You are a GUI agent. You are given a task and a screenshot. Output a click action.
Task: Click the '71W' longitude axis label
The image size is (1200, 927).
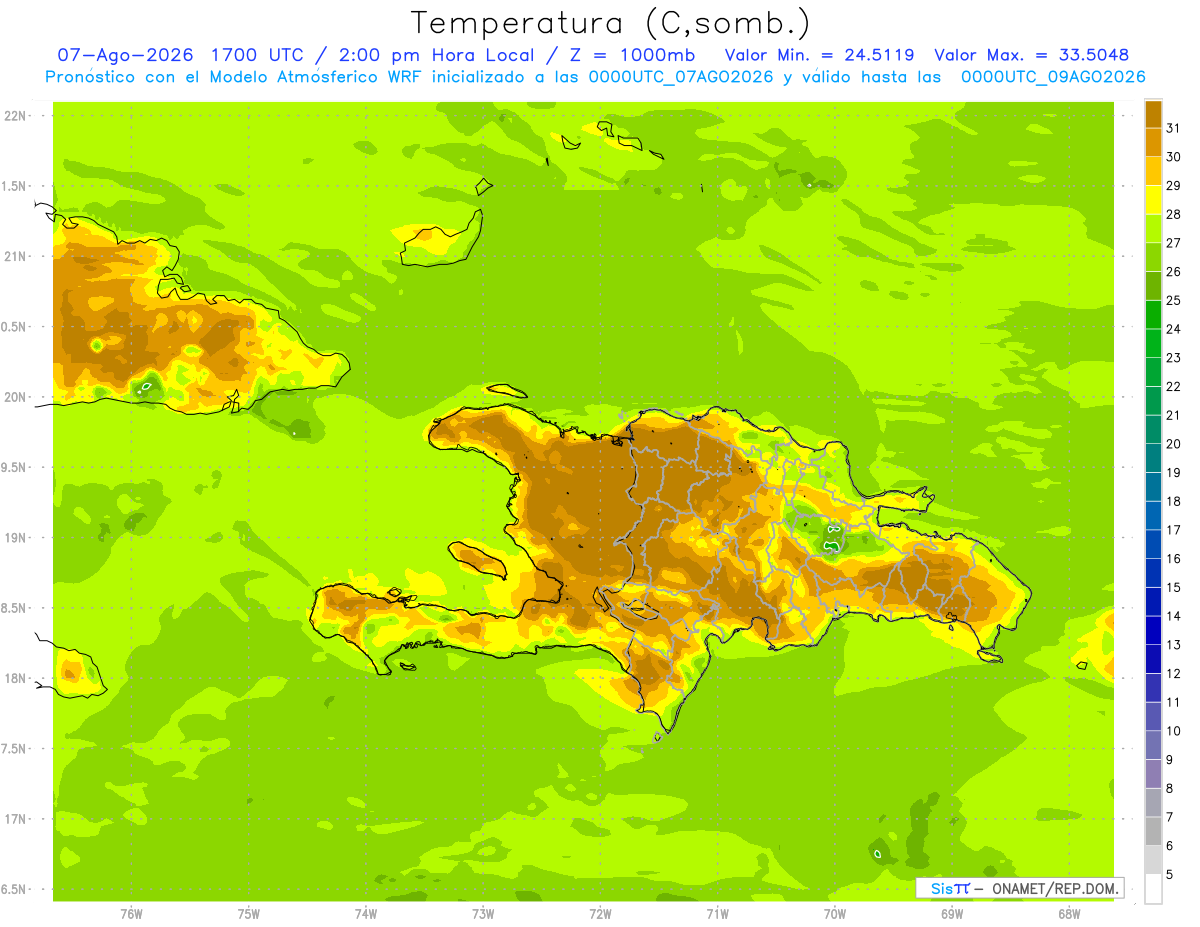coord(717,914)
